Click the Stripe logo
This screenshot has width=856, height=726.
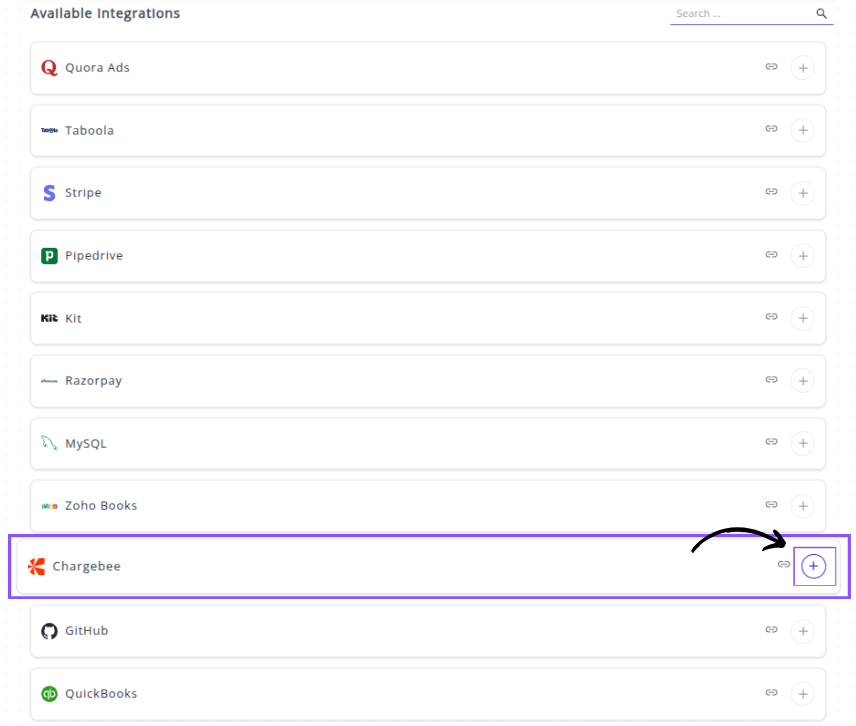[x=49, y=193]
